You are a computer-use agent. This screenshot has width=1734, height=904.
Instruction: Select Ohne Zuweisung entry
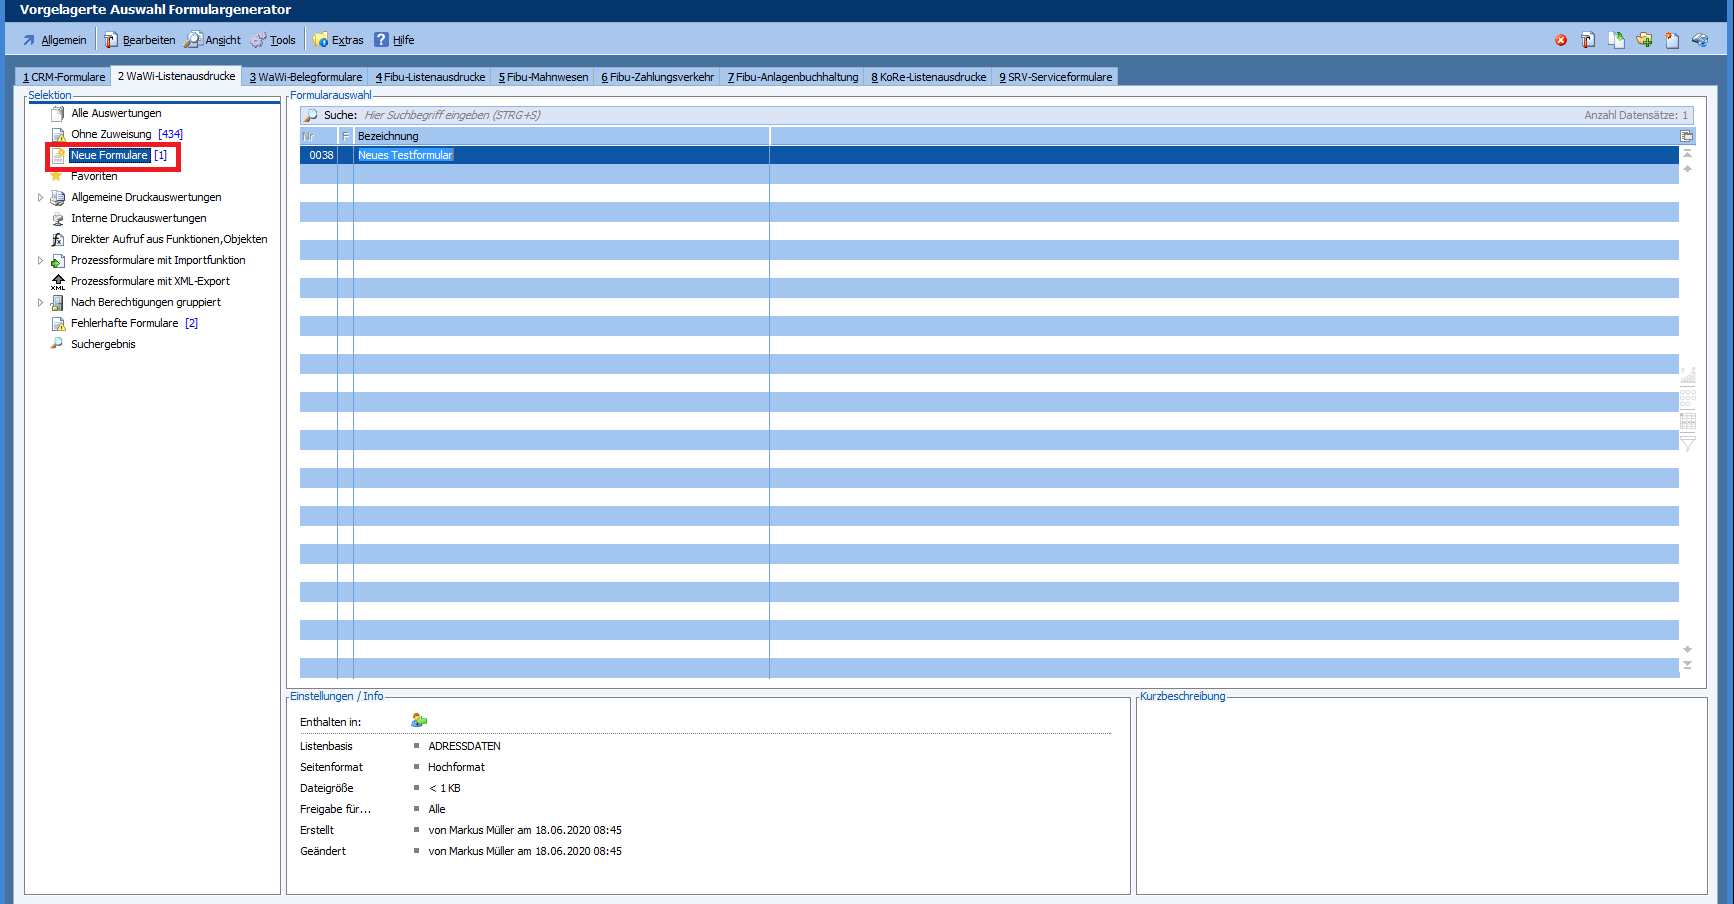click(x=111, y=134)
